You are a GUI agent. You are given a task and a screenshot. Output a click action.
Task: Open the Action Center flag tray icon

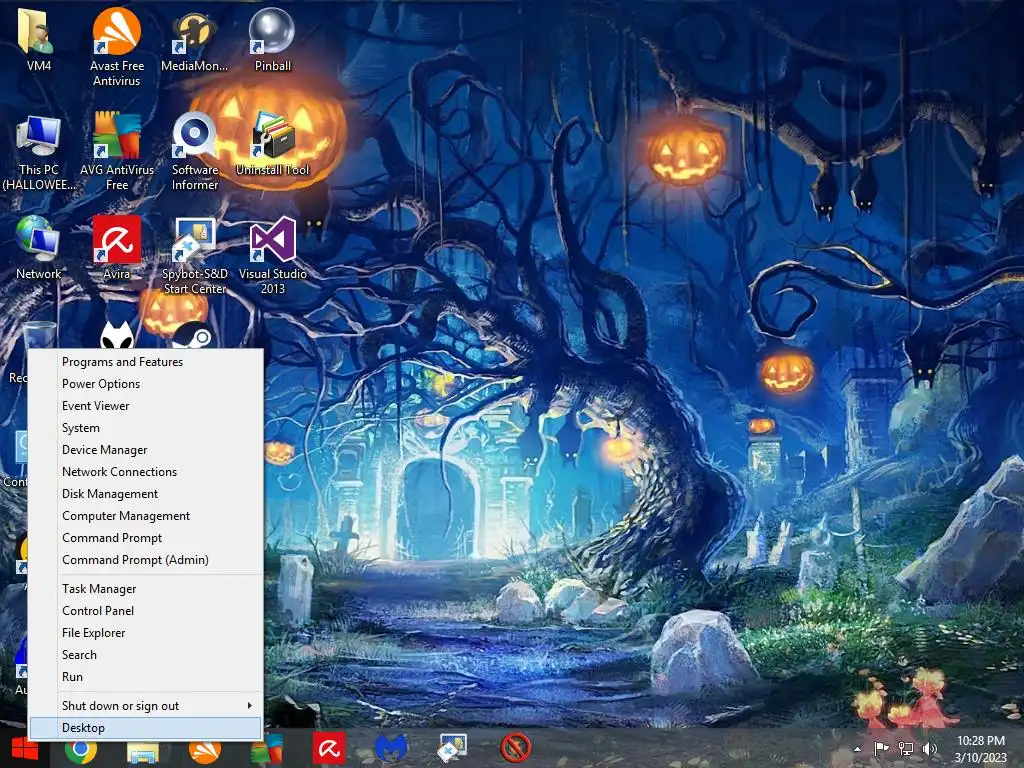881,748
